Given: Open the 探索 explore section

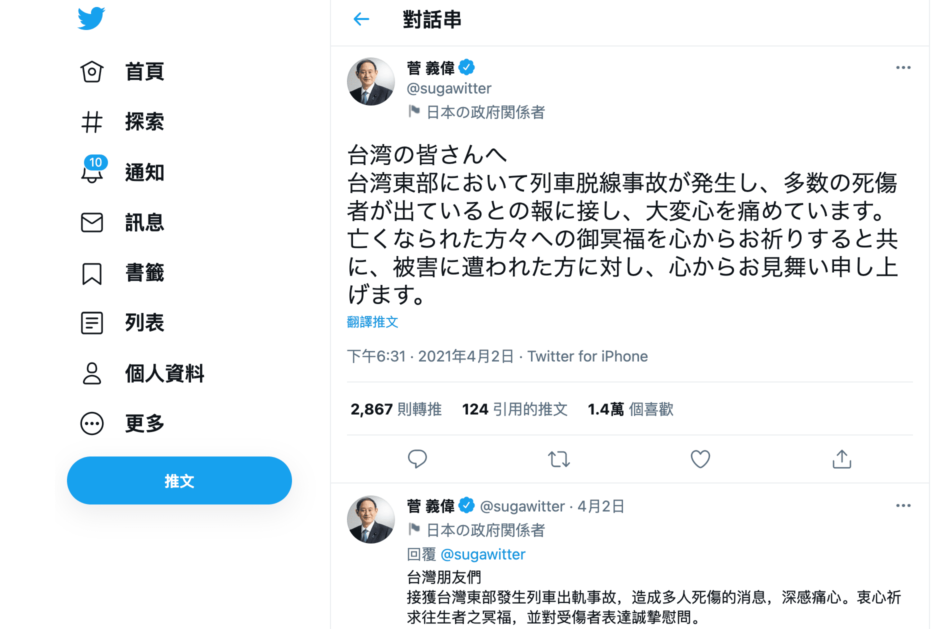Looking at the screenshot, I should [x=92, y=122].
